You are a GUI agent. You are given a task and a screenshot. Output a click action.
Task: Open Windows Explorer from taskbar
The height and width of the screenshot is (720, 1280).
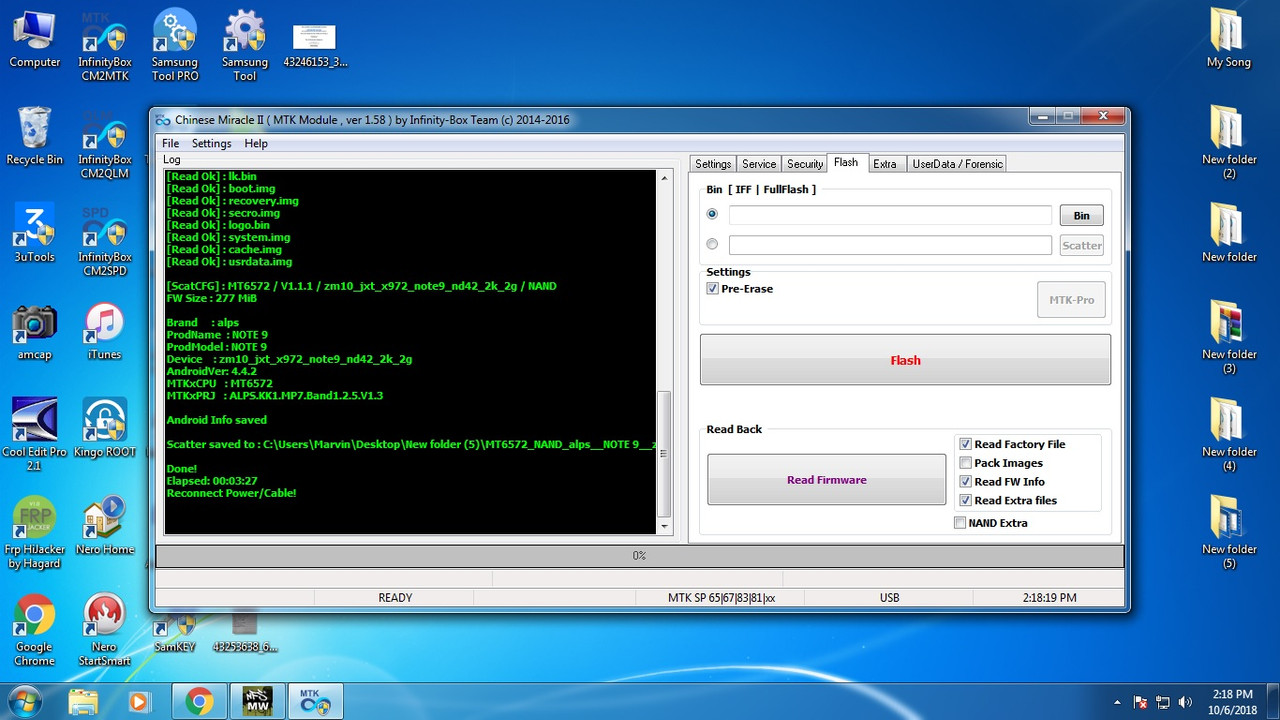point(84,702)
